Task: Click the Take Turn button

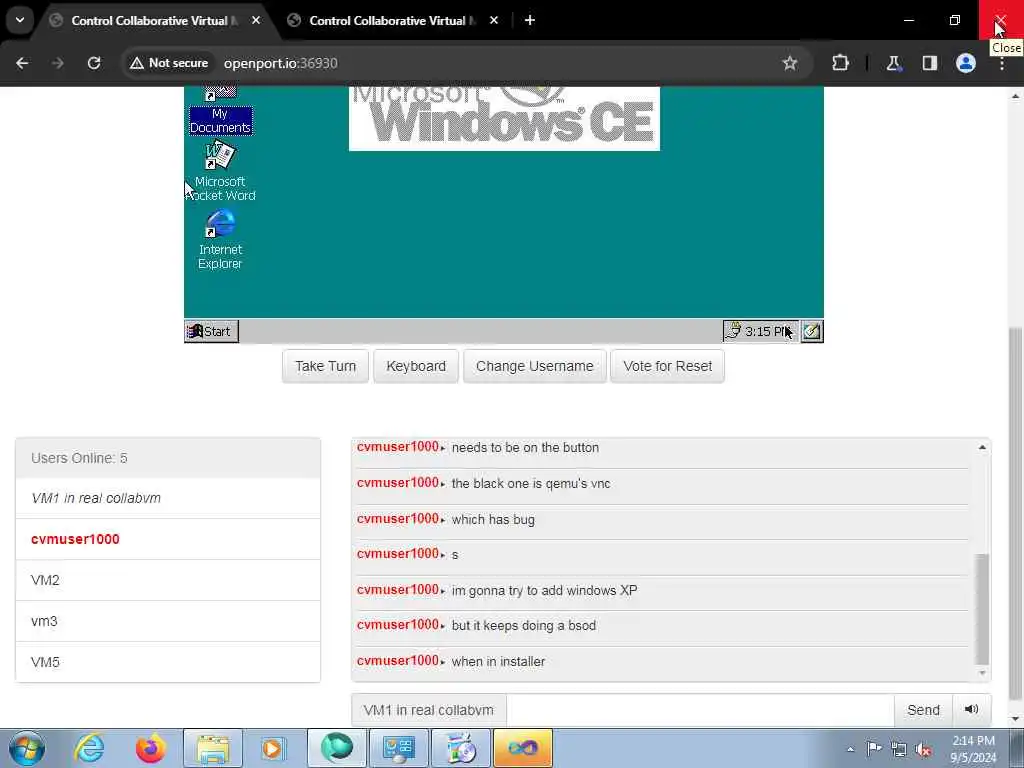Action: click(325, 366)
